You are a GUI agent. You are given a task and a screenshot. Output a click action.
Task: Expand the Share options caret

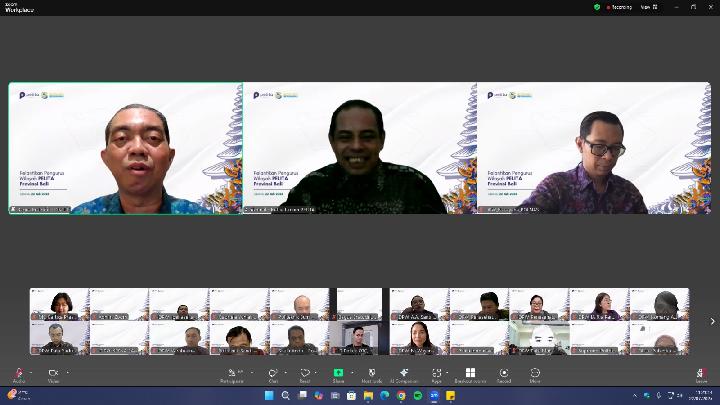[x=352, y=372]
